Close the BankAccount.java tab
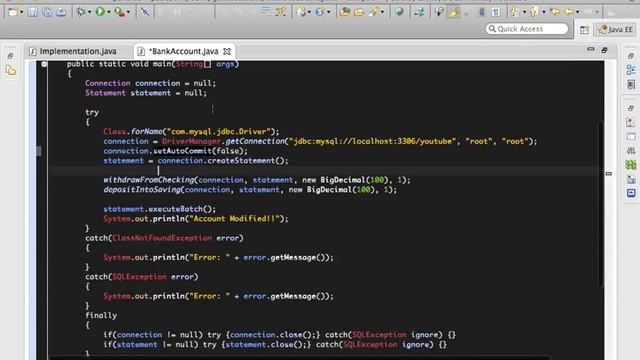Image resolution: width=640 pixels, height=360 pixels. 227,51
